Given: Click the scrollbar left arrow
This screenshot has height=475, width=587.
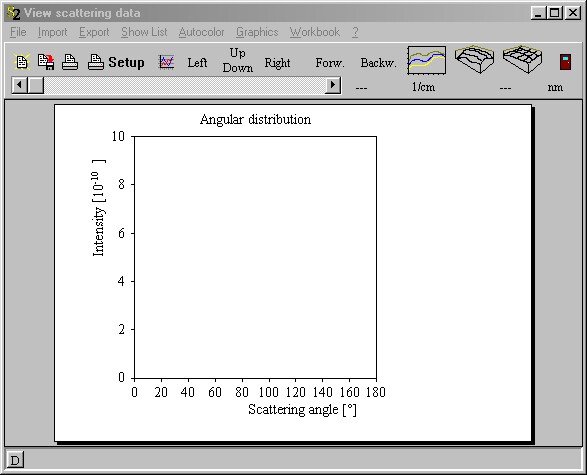Looking at the screenshot, I should tap(19, 85).
